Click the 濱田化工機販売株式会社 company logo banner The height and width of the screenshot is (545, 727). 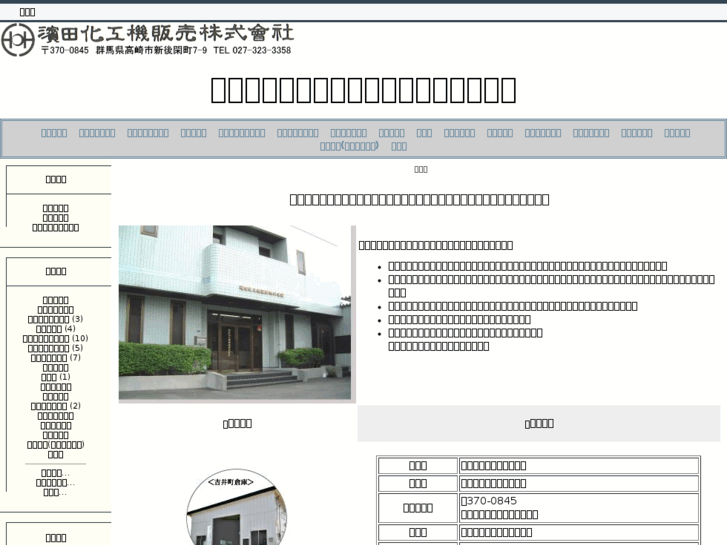[148, 40]
